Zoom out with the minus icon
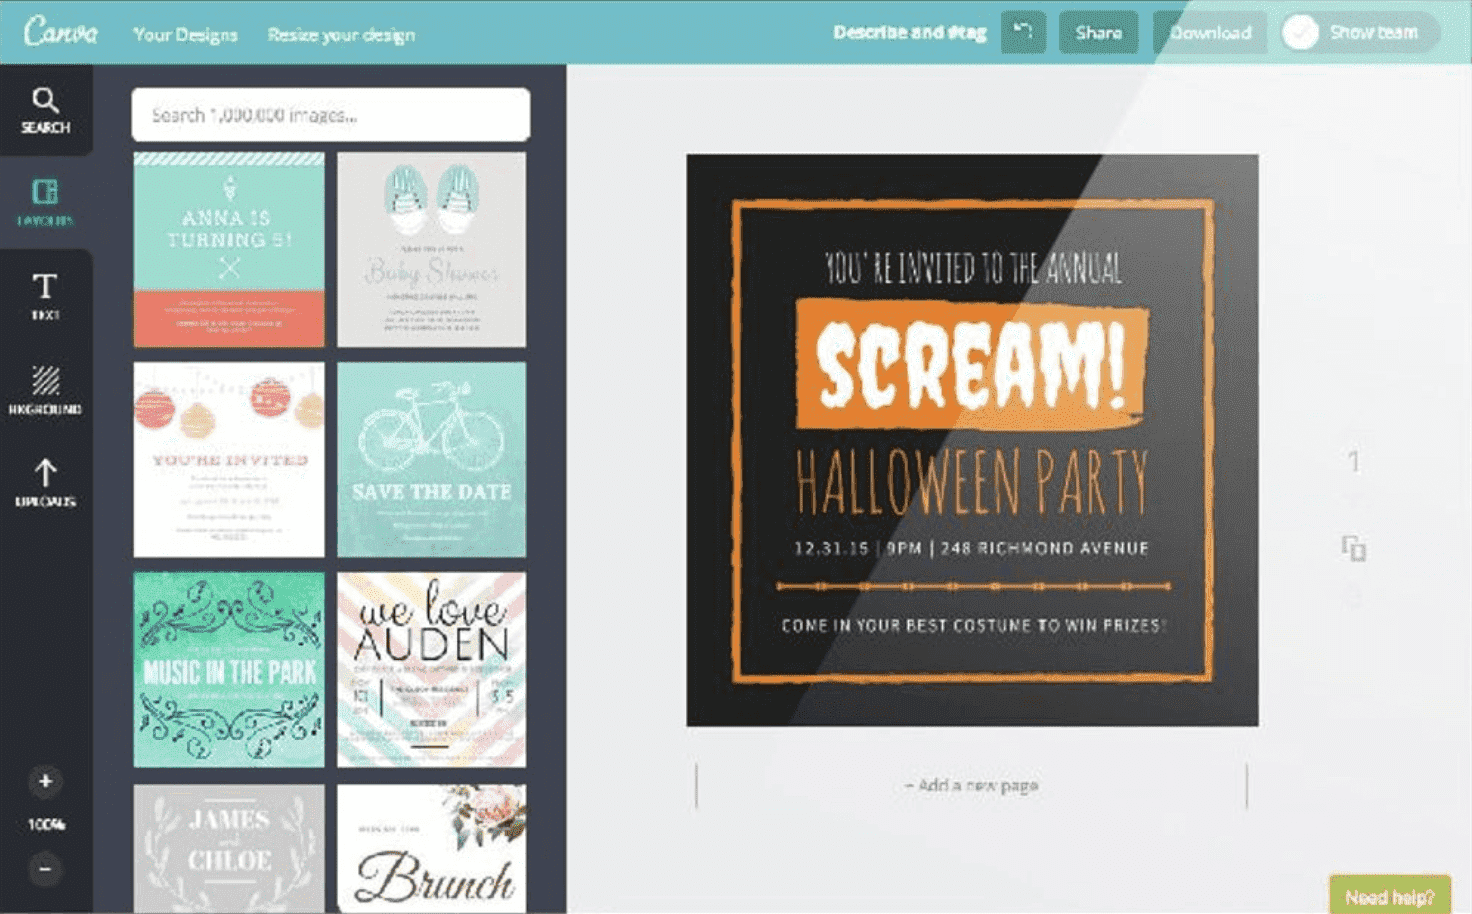Viewport: 1472px width, 914px height. 44,868
